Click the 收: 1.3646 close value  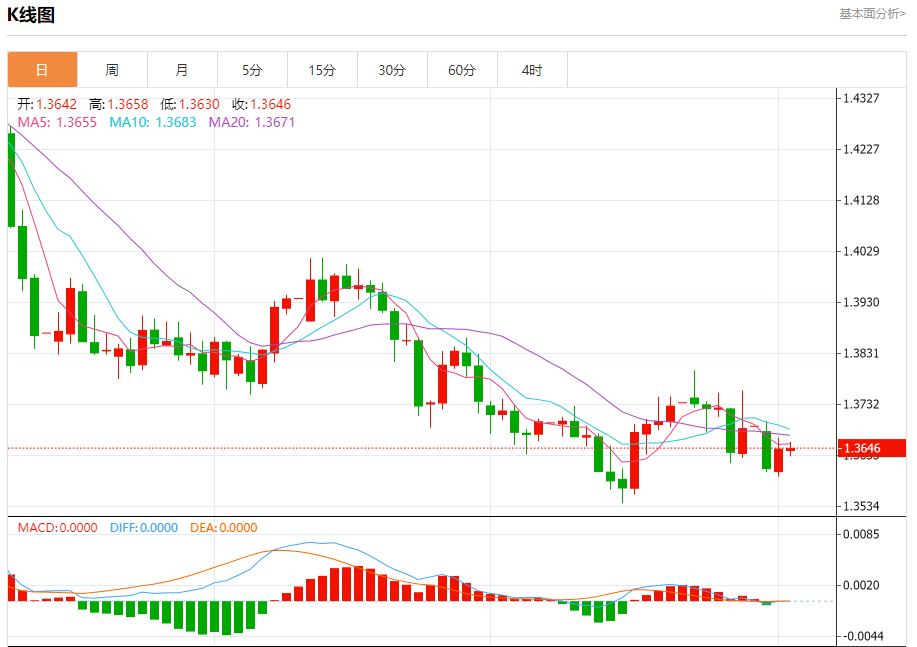[261, 104]
